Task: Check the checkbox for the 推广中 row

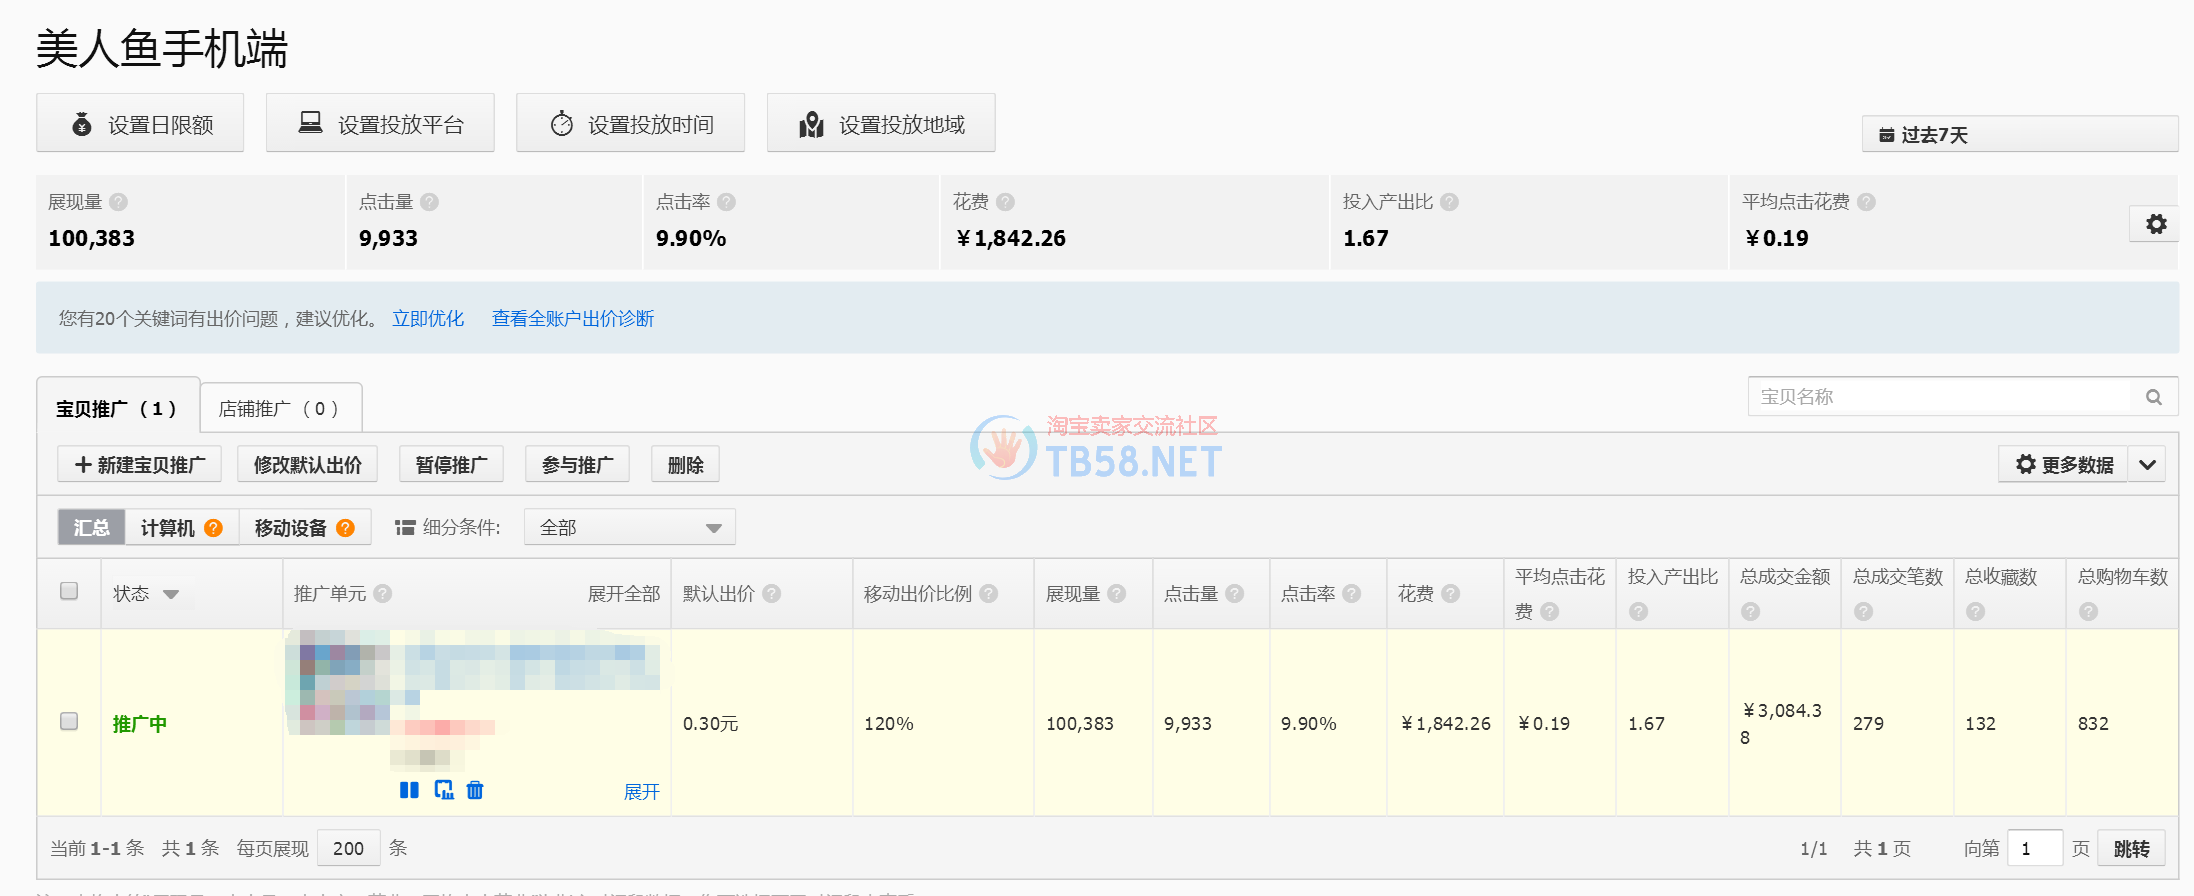Action: (69, 721)
